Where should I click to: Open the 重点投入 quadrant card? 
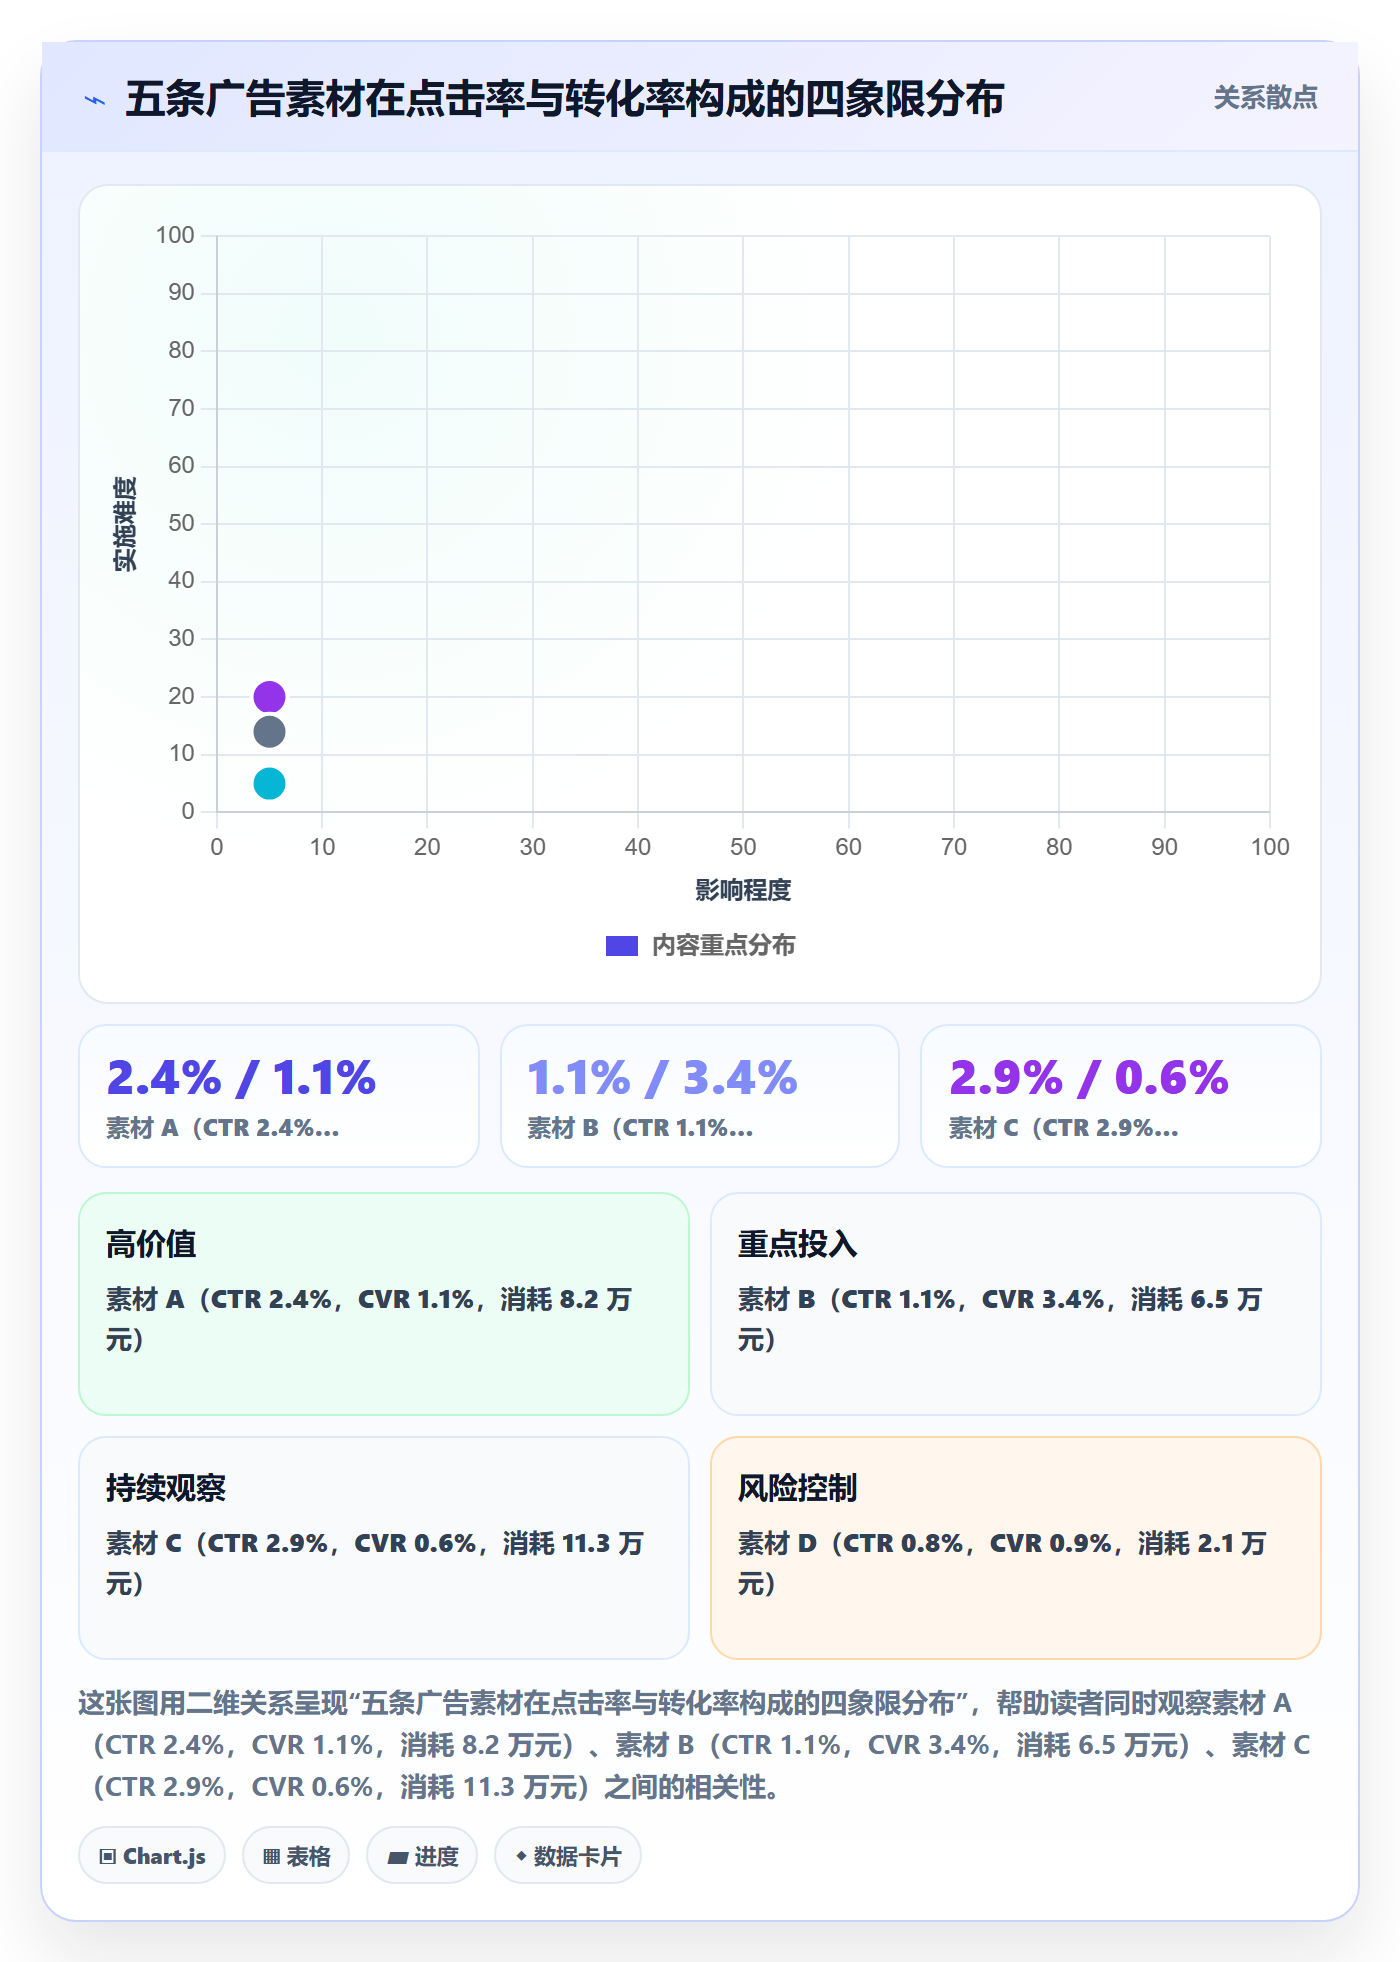click(1016, 1304)
